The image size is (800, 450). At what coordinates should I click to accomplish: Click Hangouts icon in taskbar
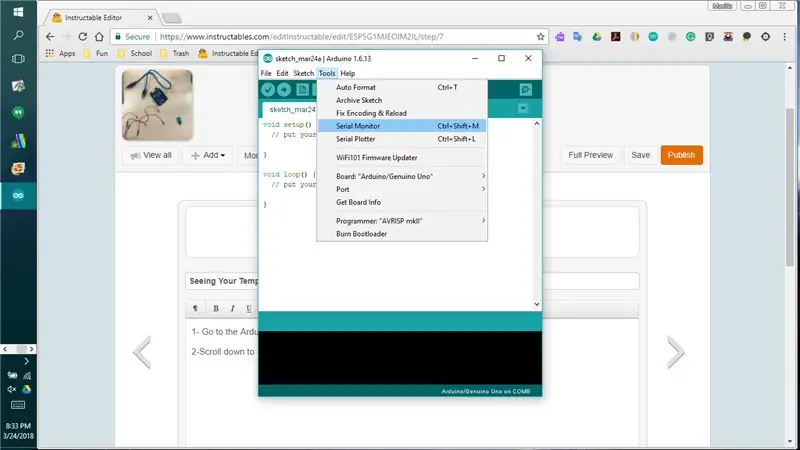(18, 112)
